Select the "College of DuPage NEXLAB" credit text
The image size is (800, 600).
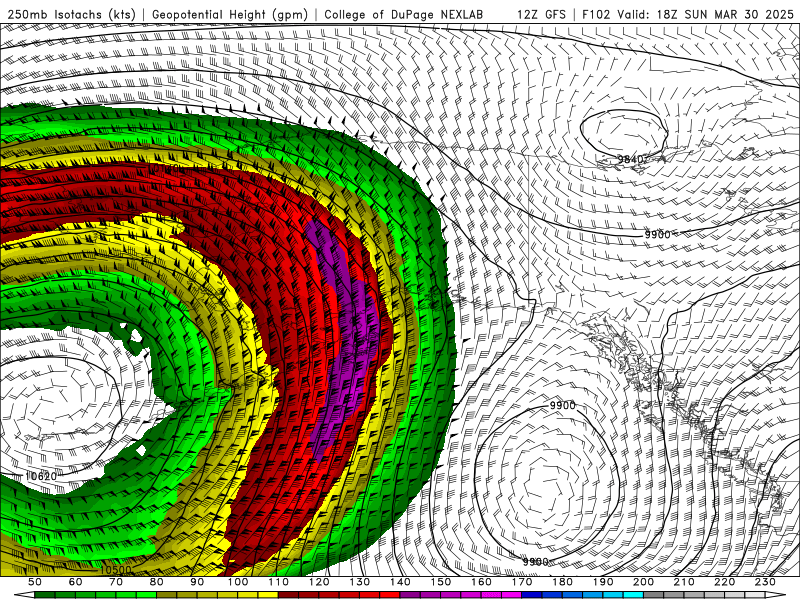click(x=404, y=15)
